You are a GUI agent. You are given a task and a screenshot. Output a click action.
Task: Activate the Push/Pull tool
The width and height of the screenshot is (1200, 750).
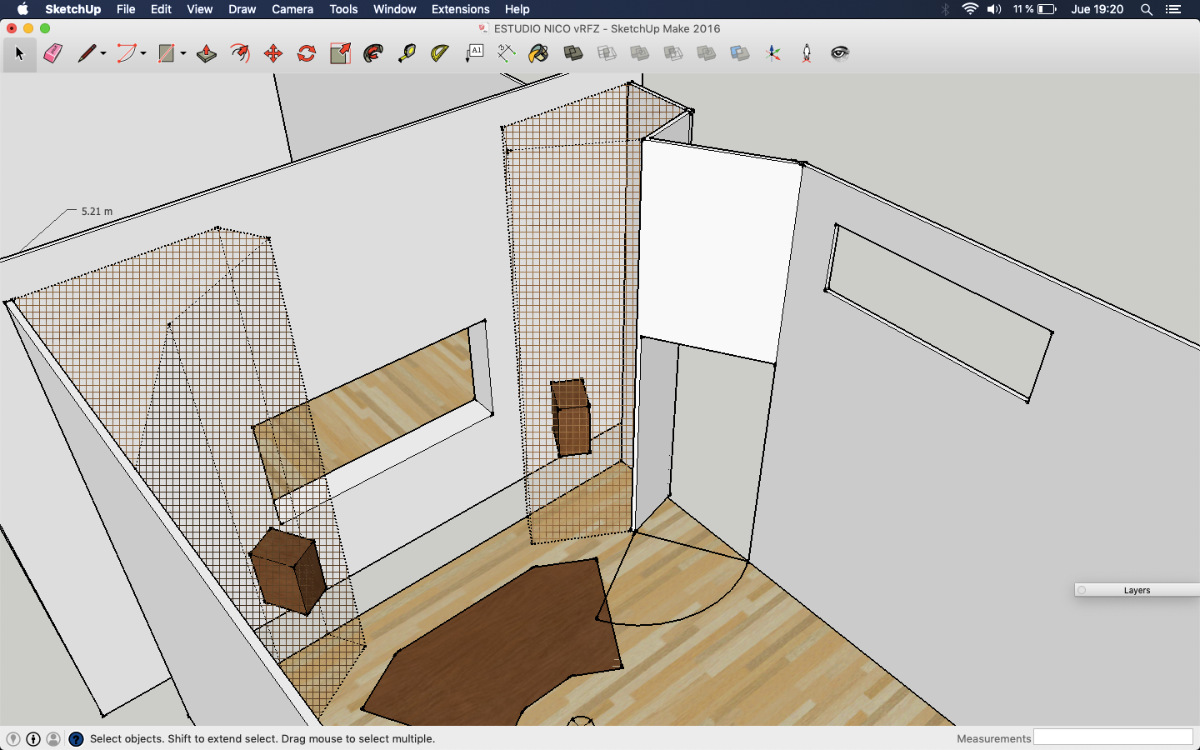(x=207, y=54)
